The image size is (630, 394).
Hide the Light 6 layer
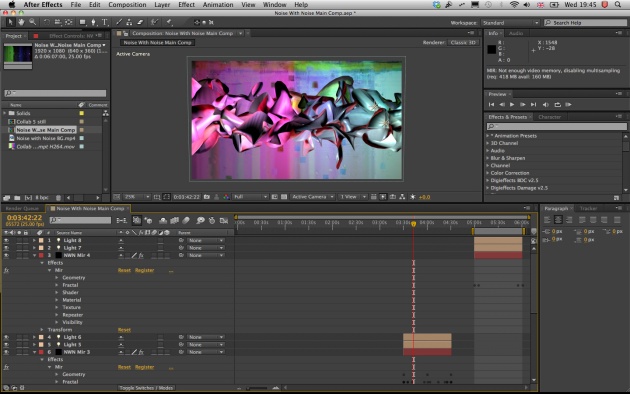[6, 337]
